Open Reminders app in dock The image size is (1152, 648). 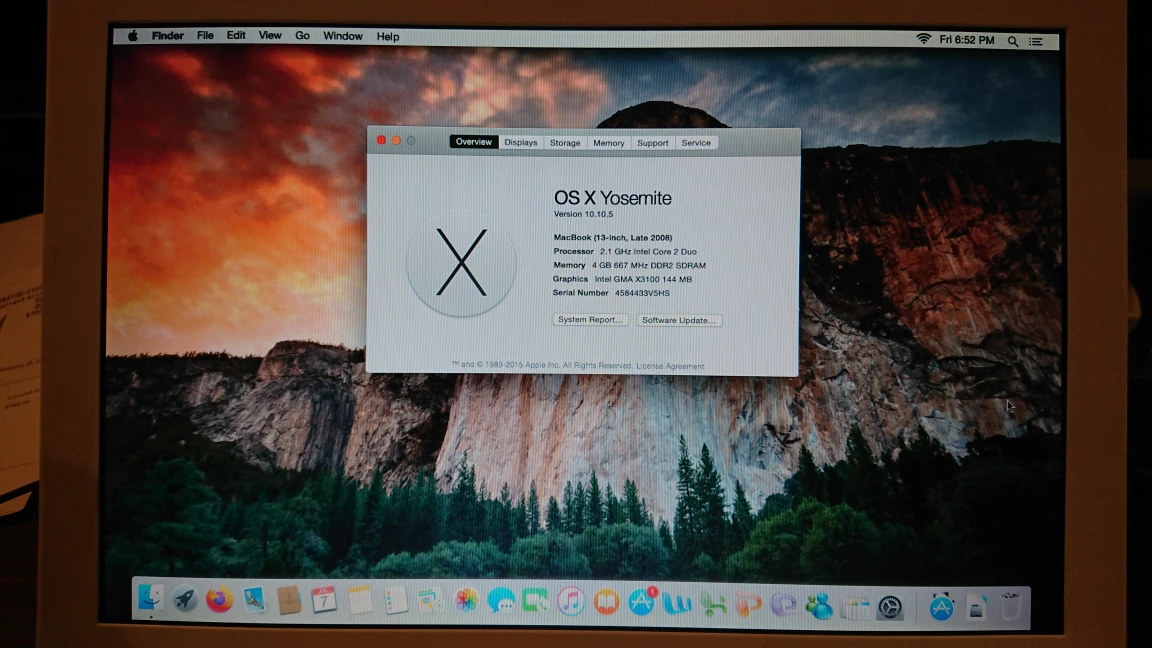[x=395, y=602]
